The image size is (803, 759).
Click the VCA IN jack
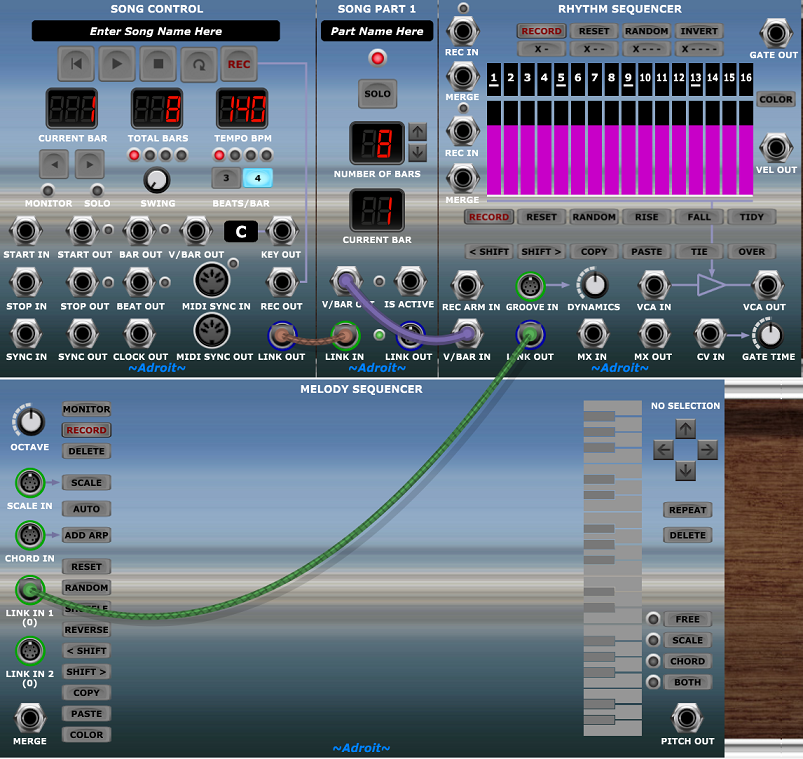[x=654, y=285]
